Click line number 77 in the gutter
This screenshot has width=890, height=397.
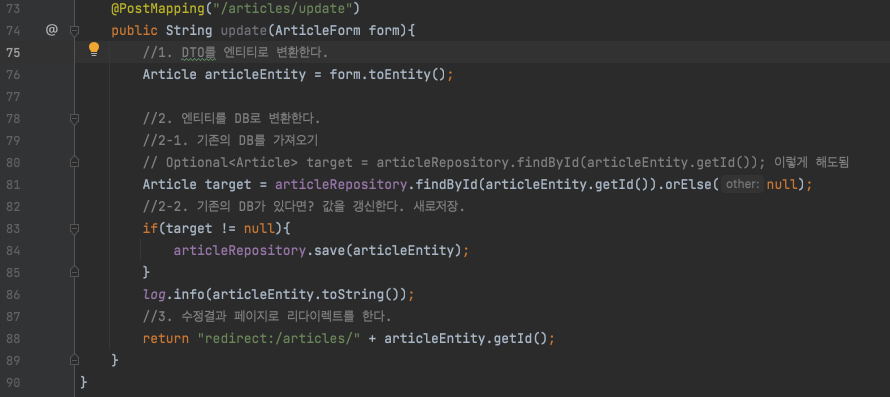coord(14,97)
